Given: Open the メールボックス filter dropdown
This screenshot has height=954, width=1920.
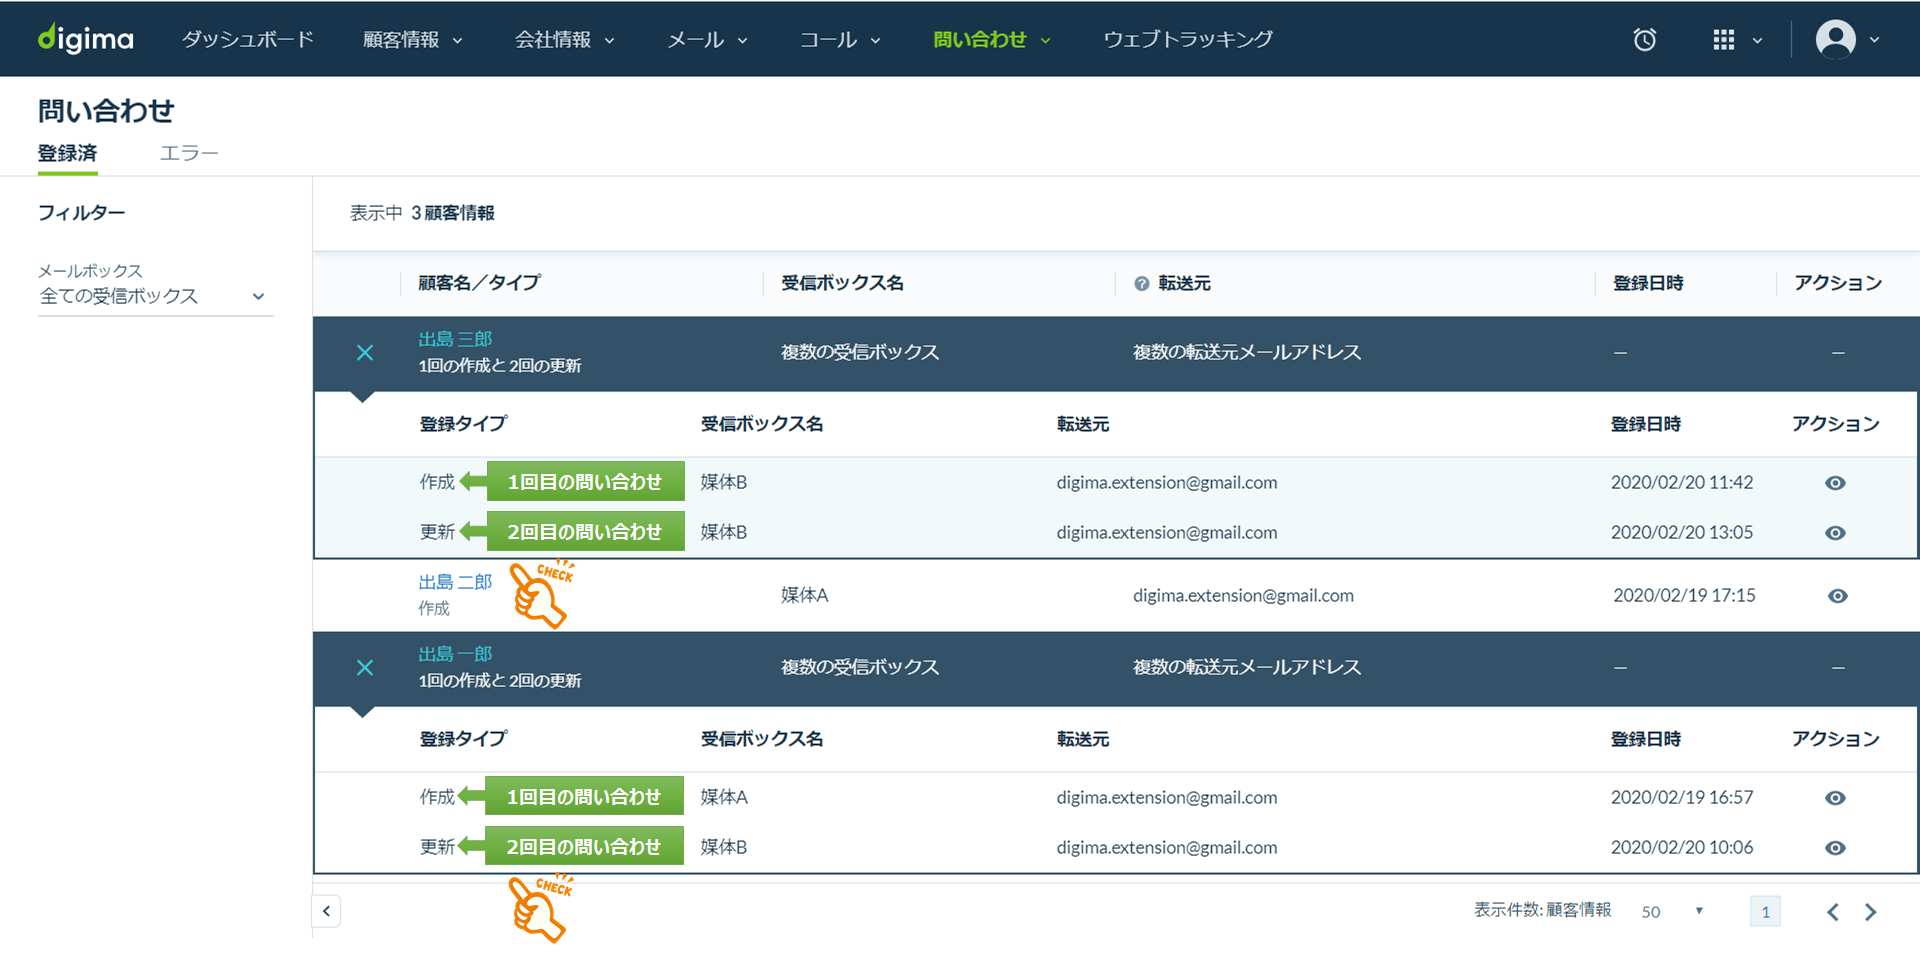Looking at the screenshot, I should pyautogui.click(x=155, y=296).
